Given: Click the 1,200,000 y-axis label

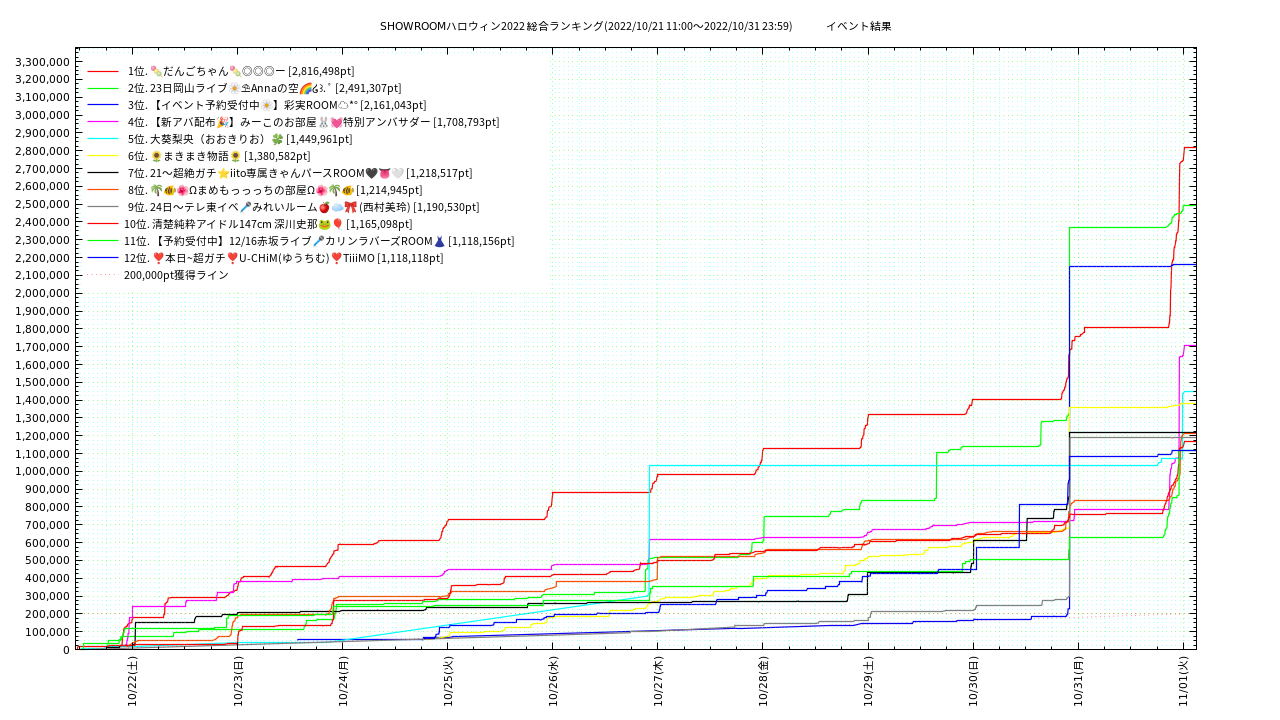Looking at the screenshot, I should click(x=42, y=436).
